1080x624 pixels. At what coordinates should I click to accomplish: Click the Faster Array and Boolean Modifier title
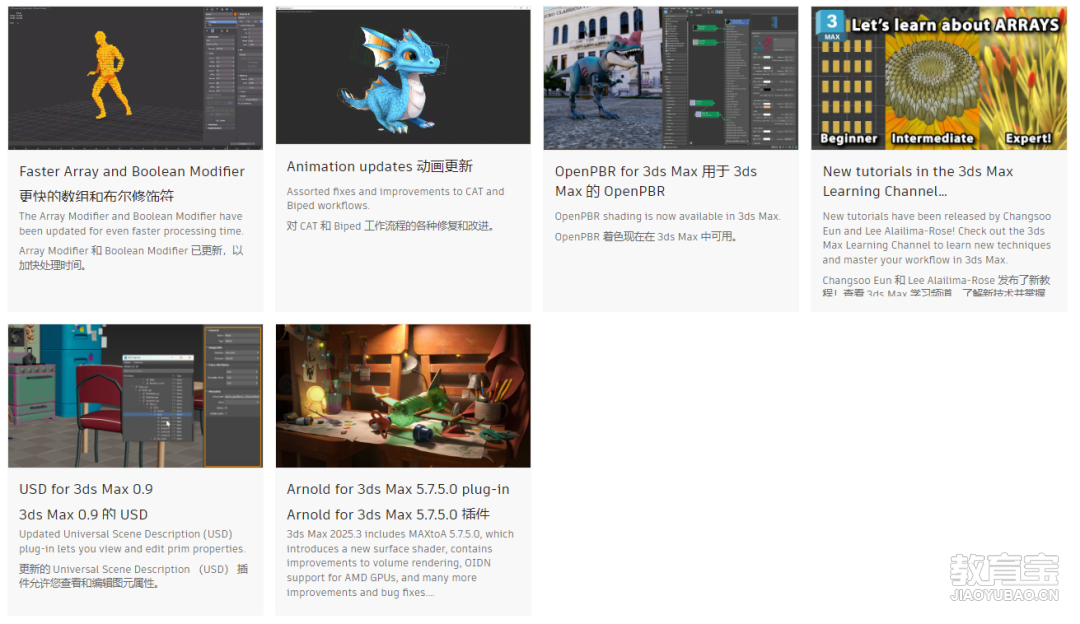point(132,171)
